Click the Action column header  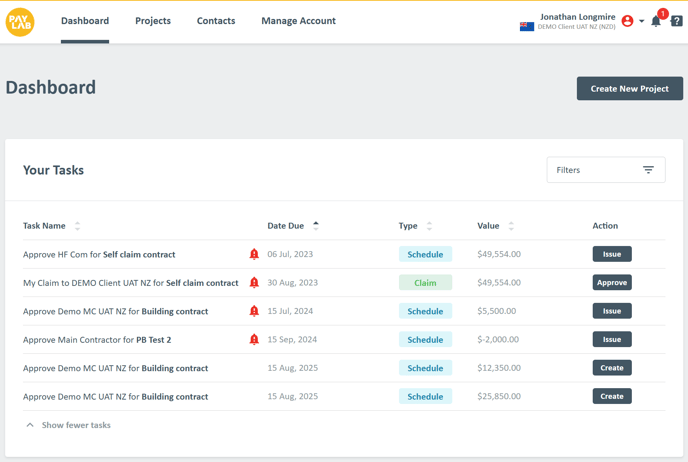pyautogui.click(x=605, y=226)
